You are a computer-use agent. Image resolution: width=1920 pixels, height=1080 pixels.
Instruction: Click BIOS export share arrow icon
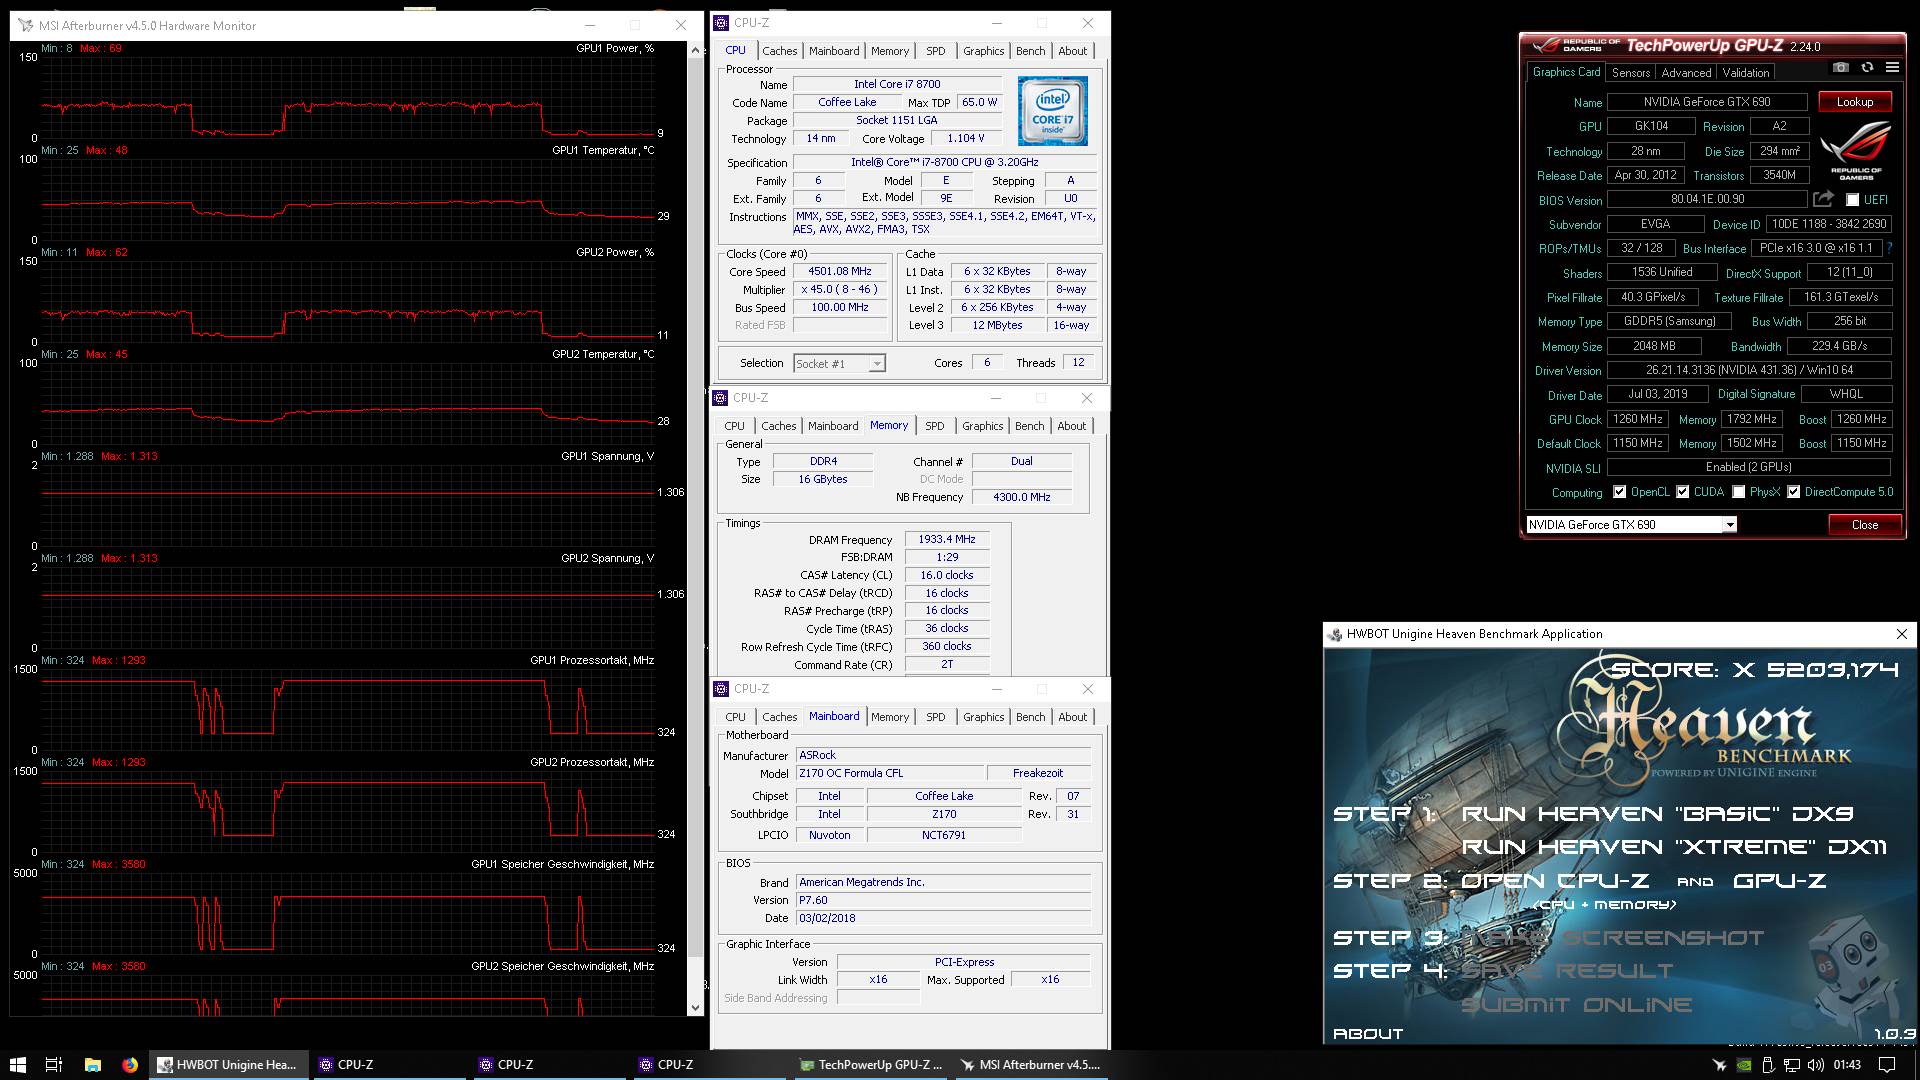coord(1823,199)
